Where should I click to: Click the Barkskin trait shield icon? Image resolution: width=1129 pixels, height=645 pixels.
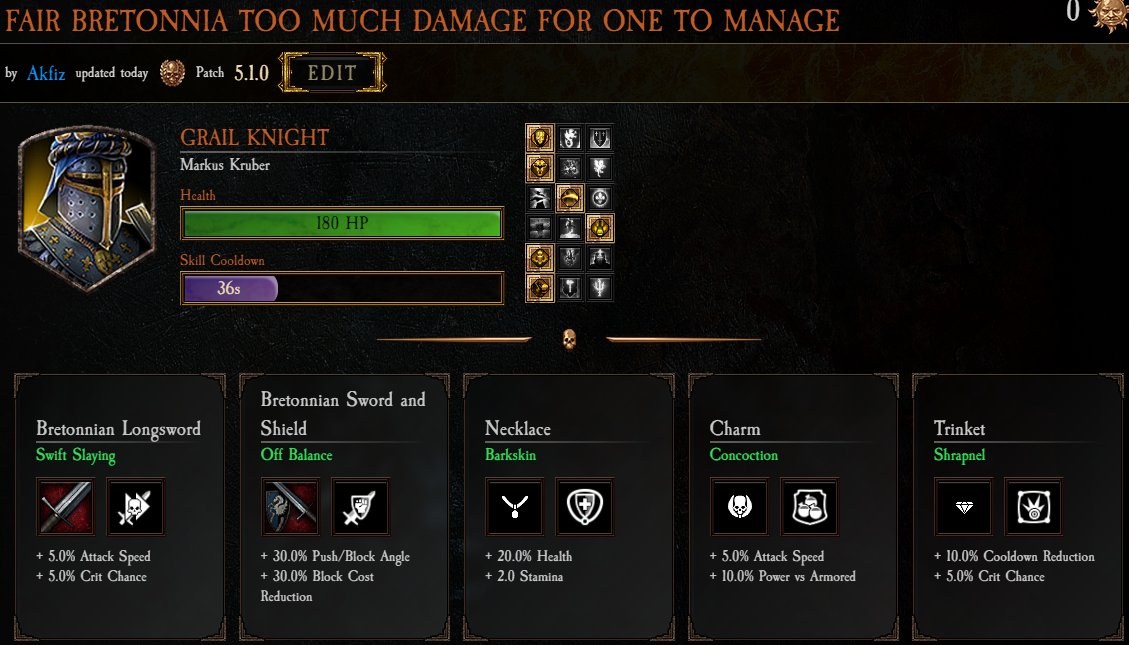585,507
